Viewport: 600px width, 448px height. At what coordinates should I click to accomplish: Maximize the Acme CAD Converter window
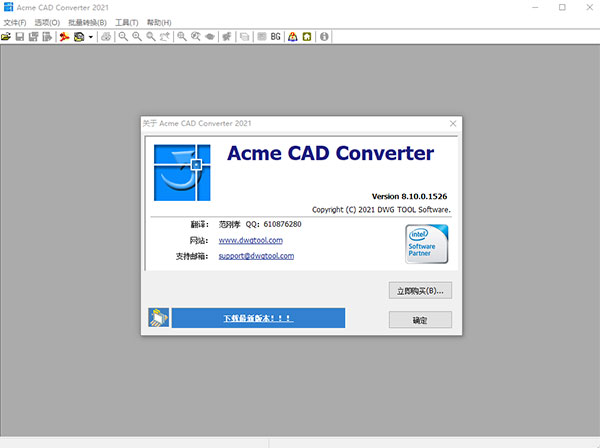coord(562,7)
